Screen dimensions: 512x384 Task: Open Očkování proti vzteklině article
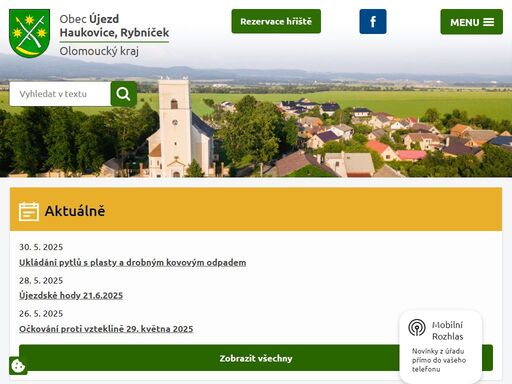point(106,329)
